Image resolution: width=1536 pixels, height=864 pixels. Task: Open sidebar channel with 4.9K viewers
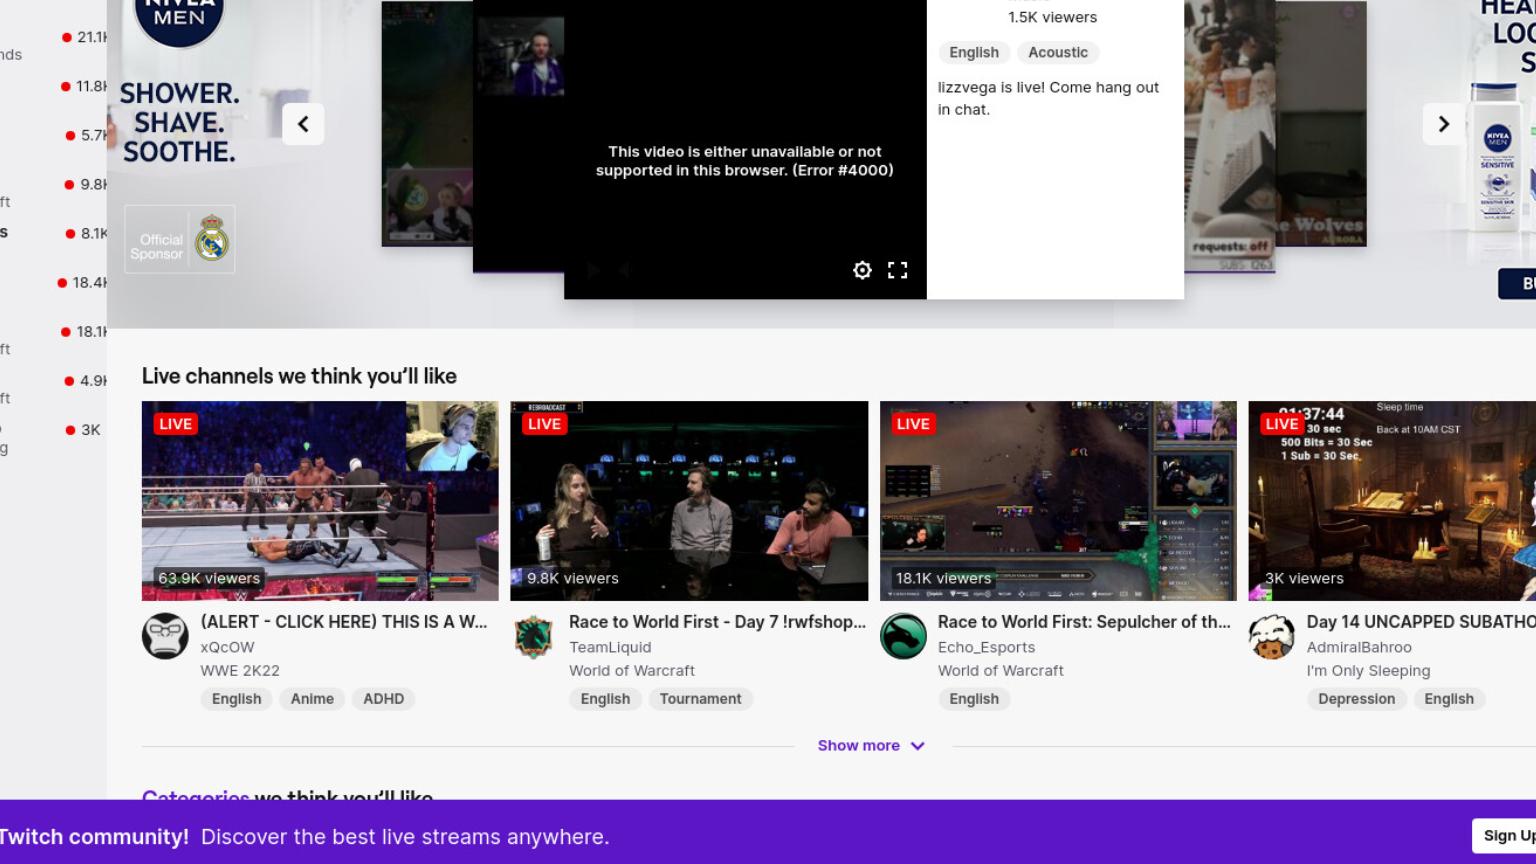tap(86, 381)
